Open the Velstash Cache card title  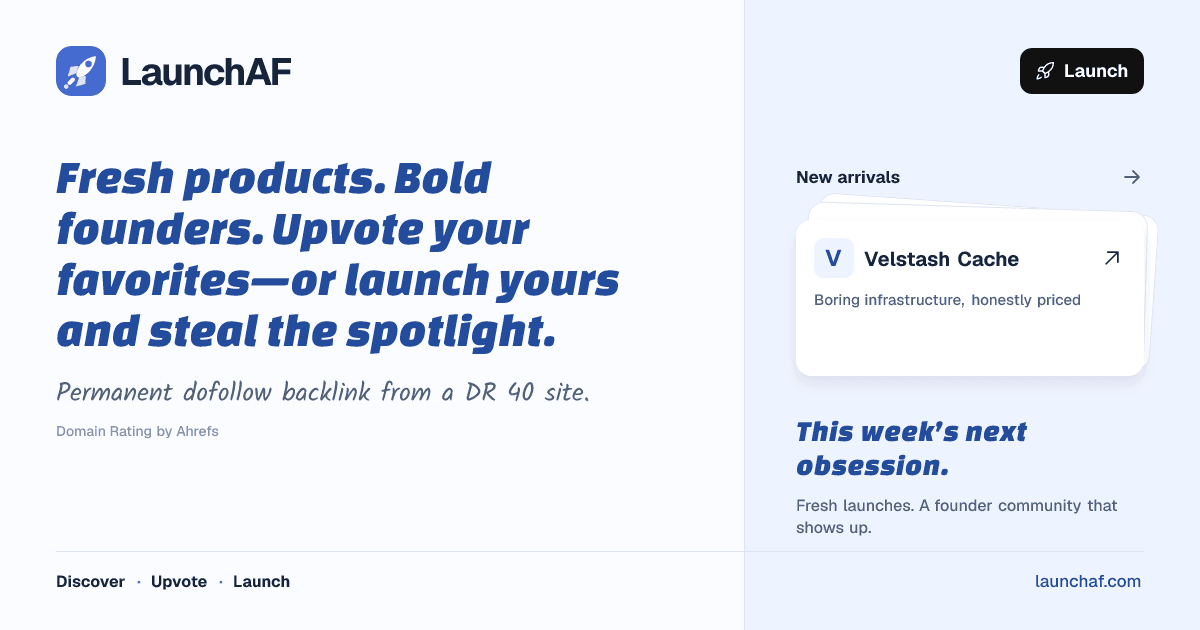tap(941, 259)
